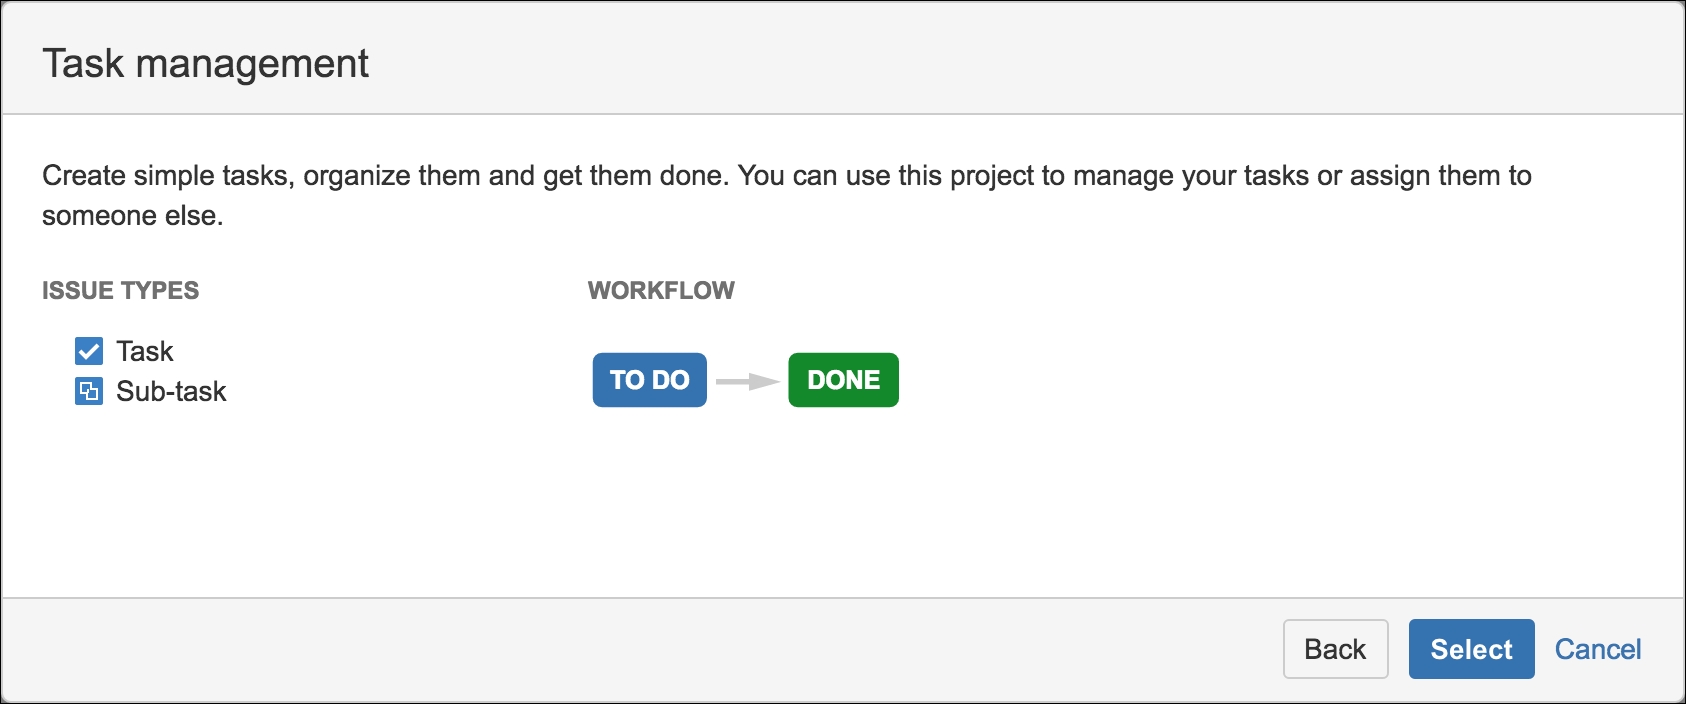Click the dialog header bar background
Screen dimensions: 1686x704
pos(1000,60)
